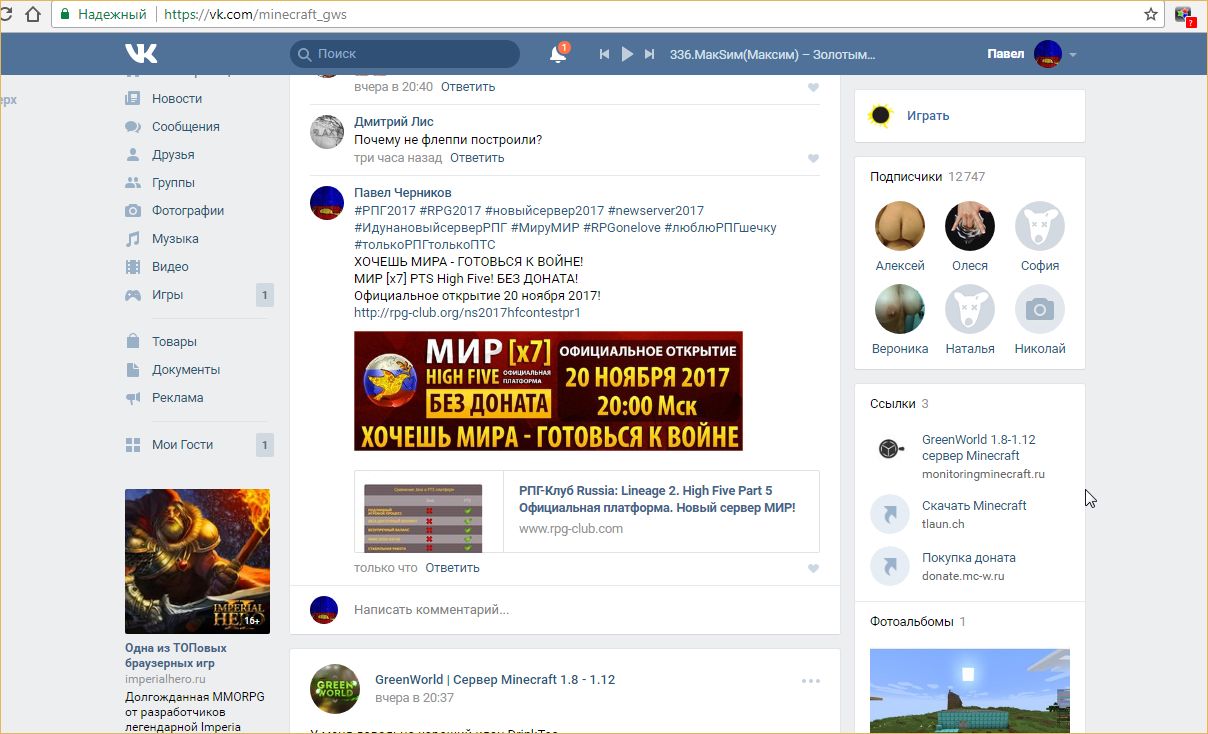Open Группы in the left menu
Viewport: 1208px width, 734px height.
pyautogui.click(x=173, y=183)
